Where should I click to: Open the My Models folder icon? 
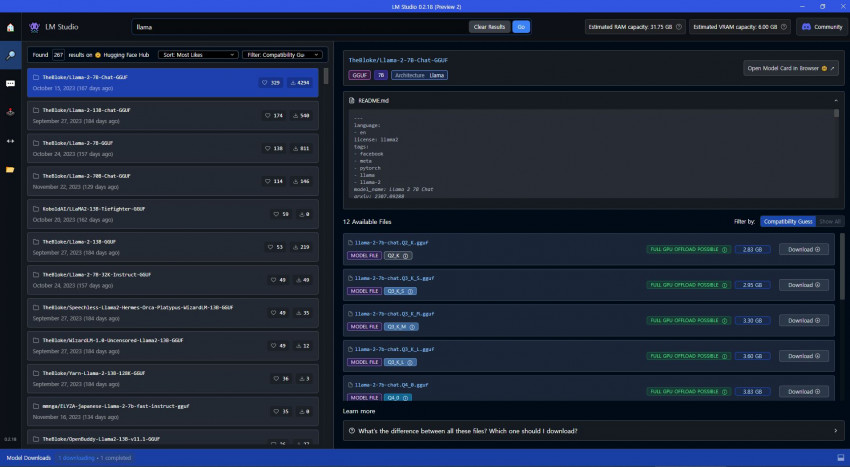10,169
